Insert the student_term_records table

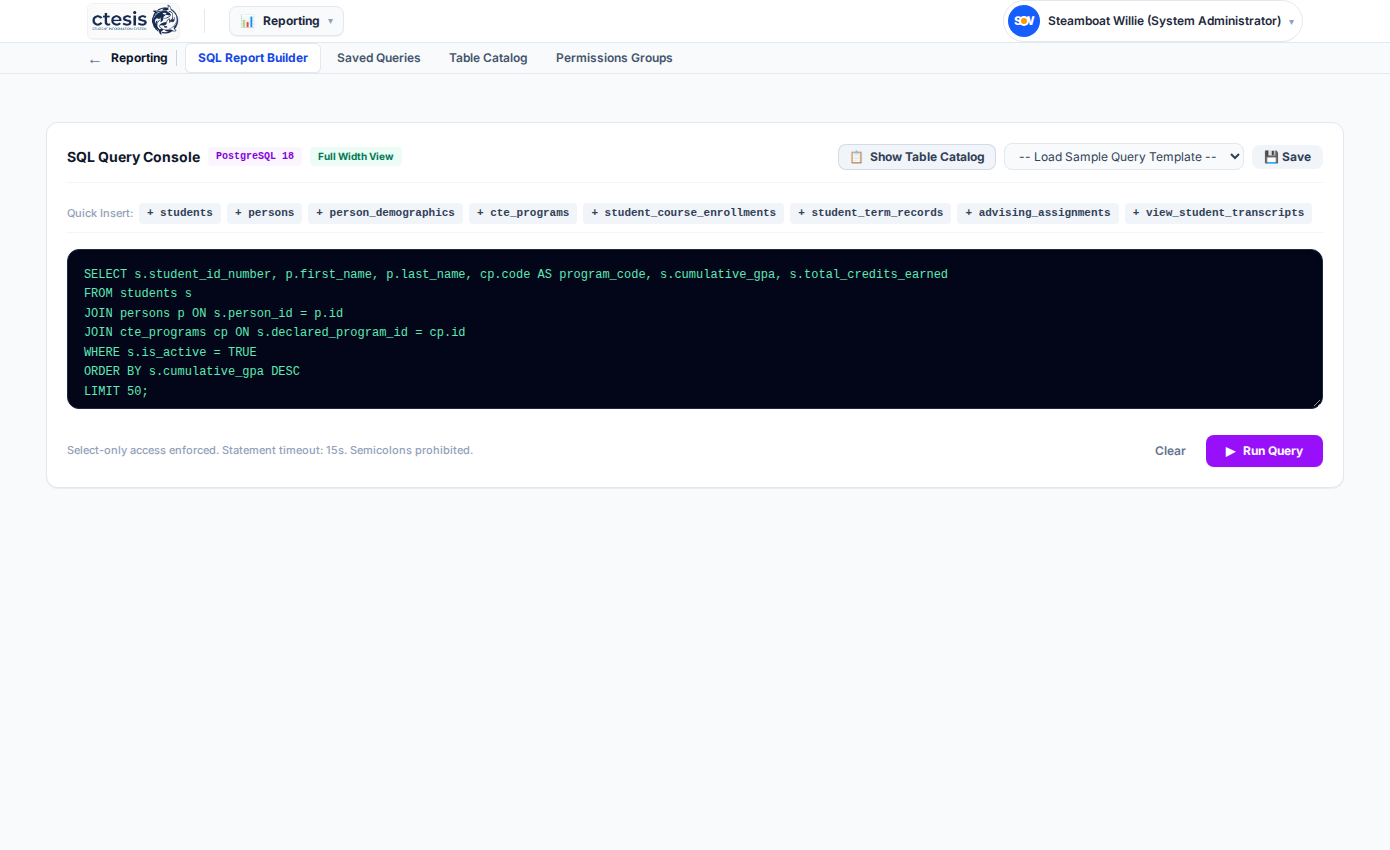point(871,213)
